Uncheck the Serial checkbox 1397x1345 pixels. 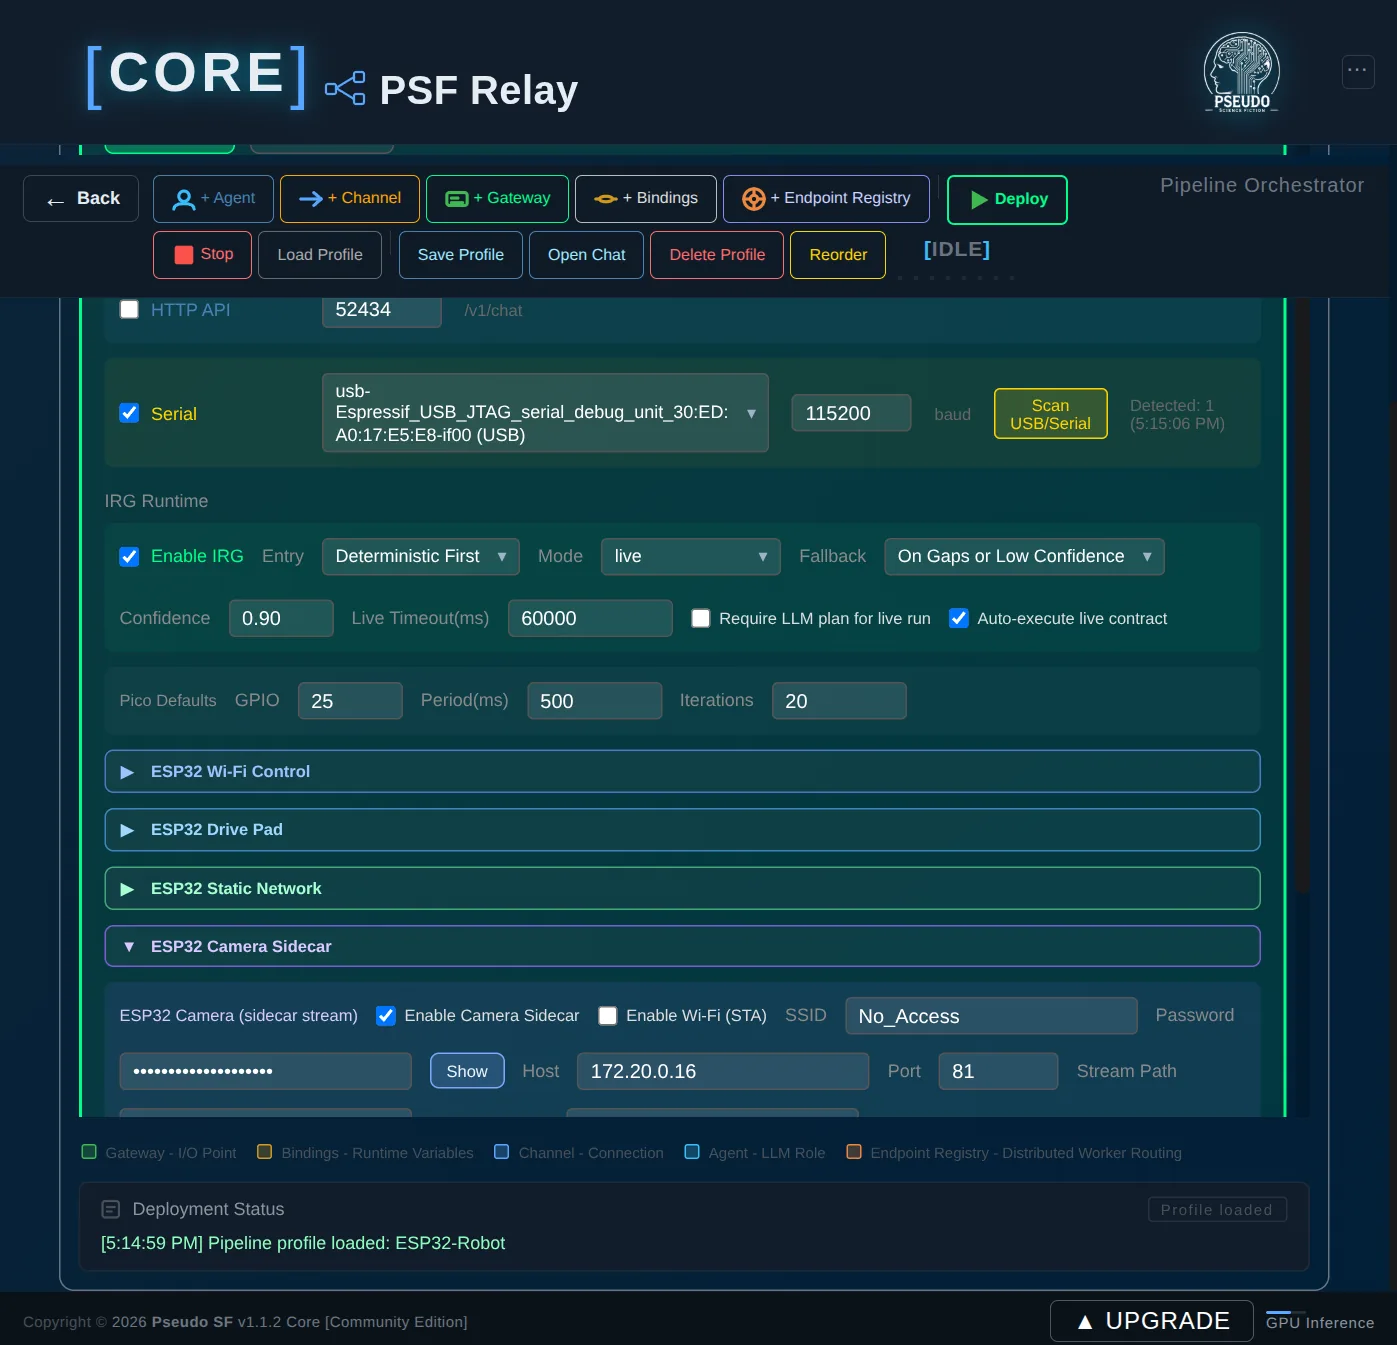pyautogui.click(x=129, y=413)
